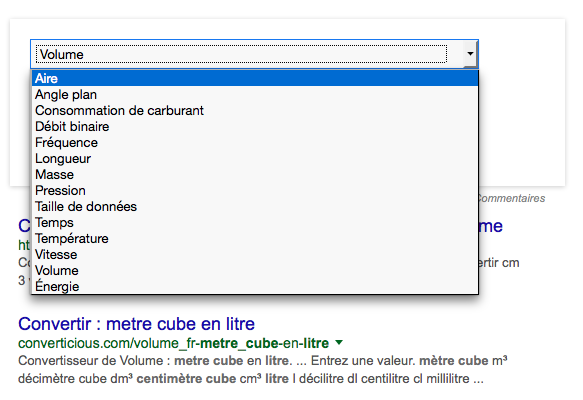Image resolution: width=583 pixels, height=400 pixels.
Task: Choose Angle plan option
Action: click(255, 94)
